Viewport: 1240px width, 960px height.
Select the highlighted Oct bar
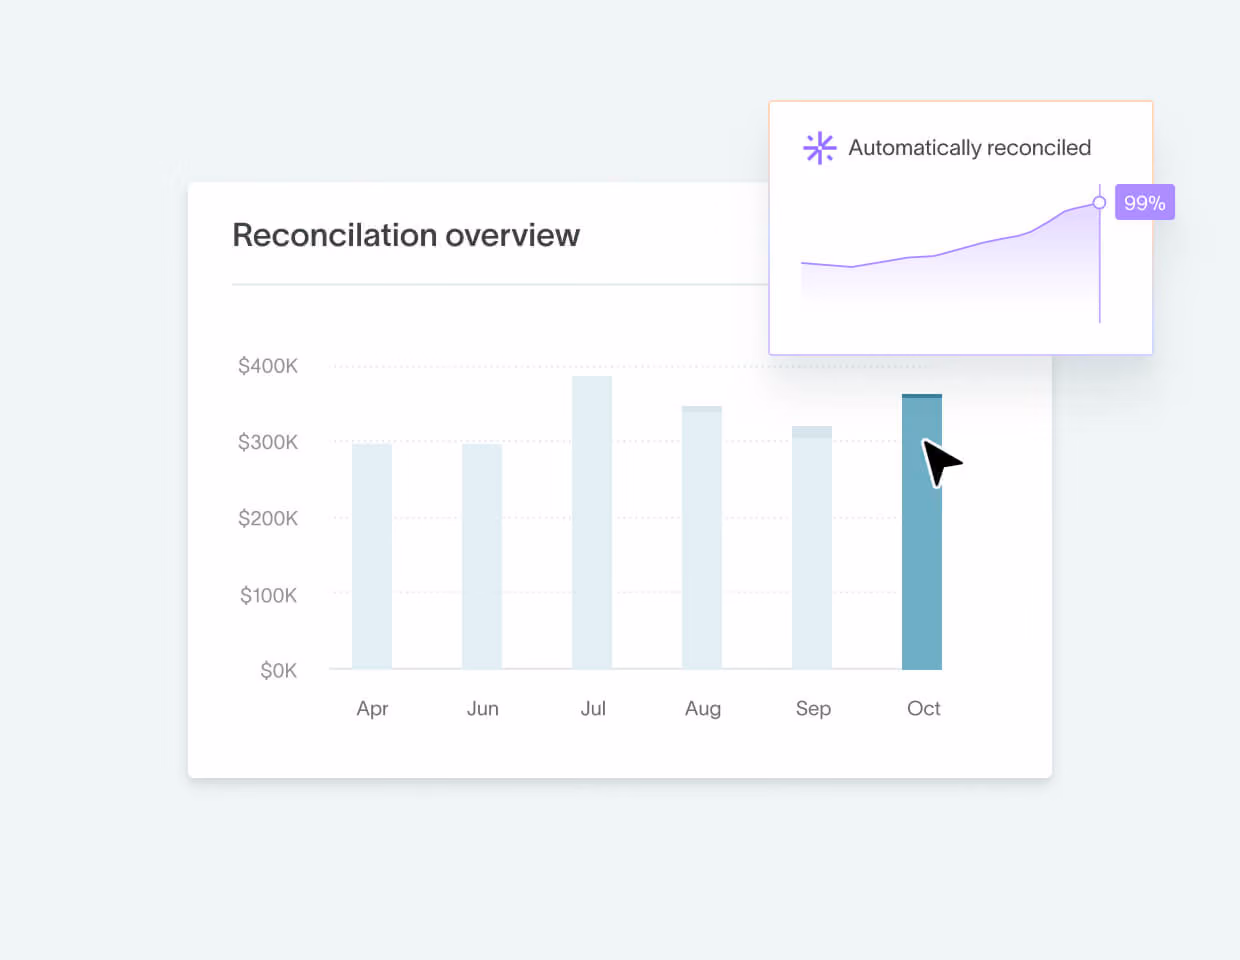pos(922,532)
